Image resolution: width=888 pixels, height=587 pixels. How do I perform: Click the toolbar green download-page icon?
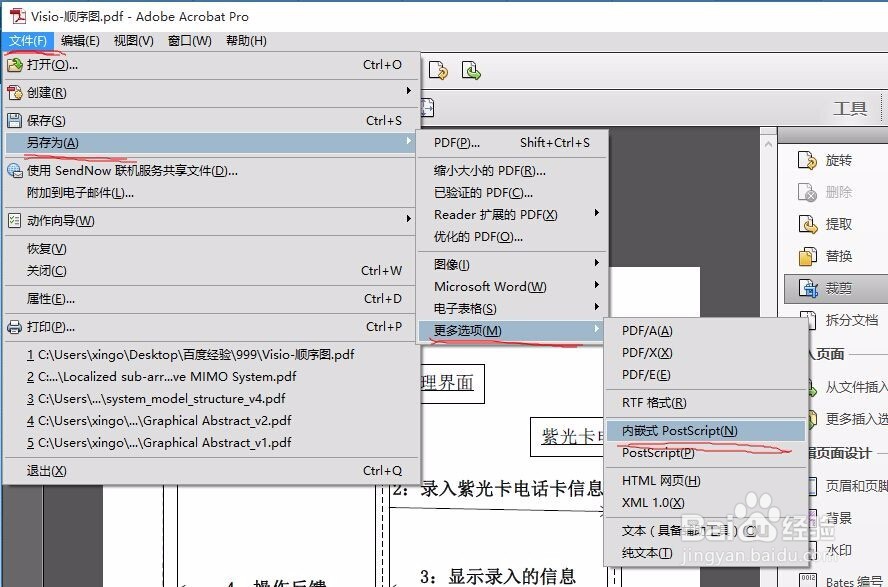[471, 71]
